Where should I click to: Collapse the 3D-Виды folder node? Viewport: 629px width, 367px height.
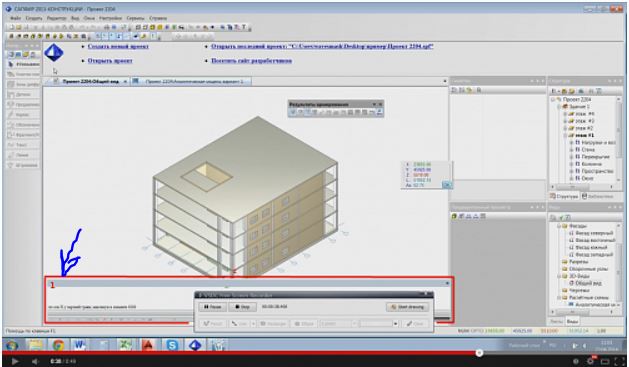point(558,276)
